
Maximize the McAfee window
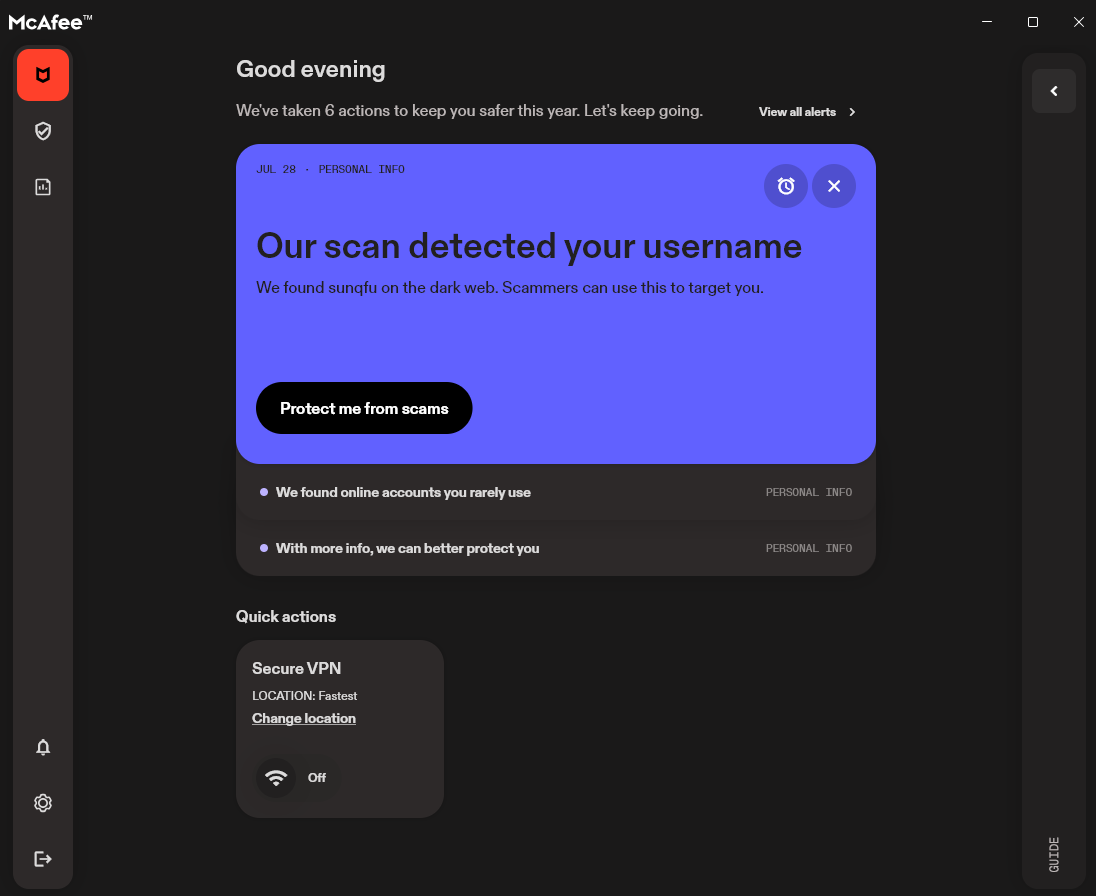1032,22
